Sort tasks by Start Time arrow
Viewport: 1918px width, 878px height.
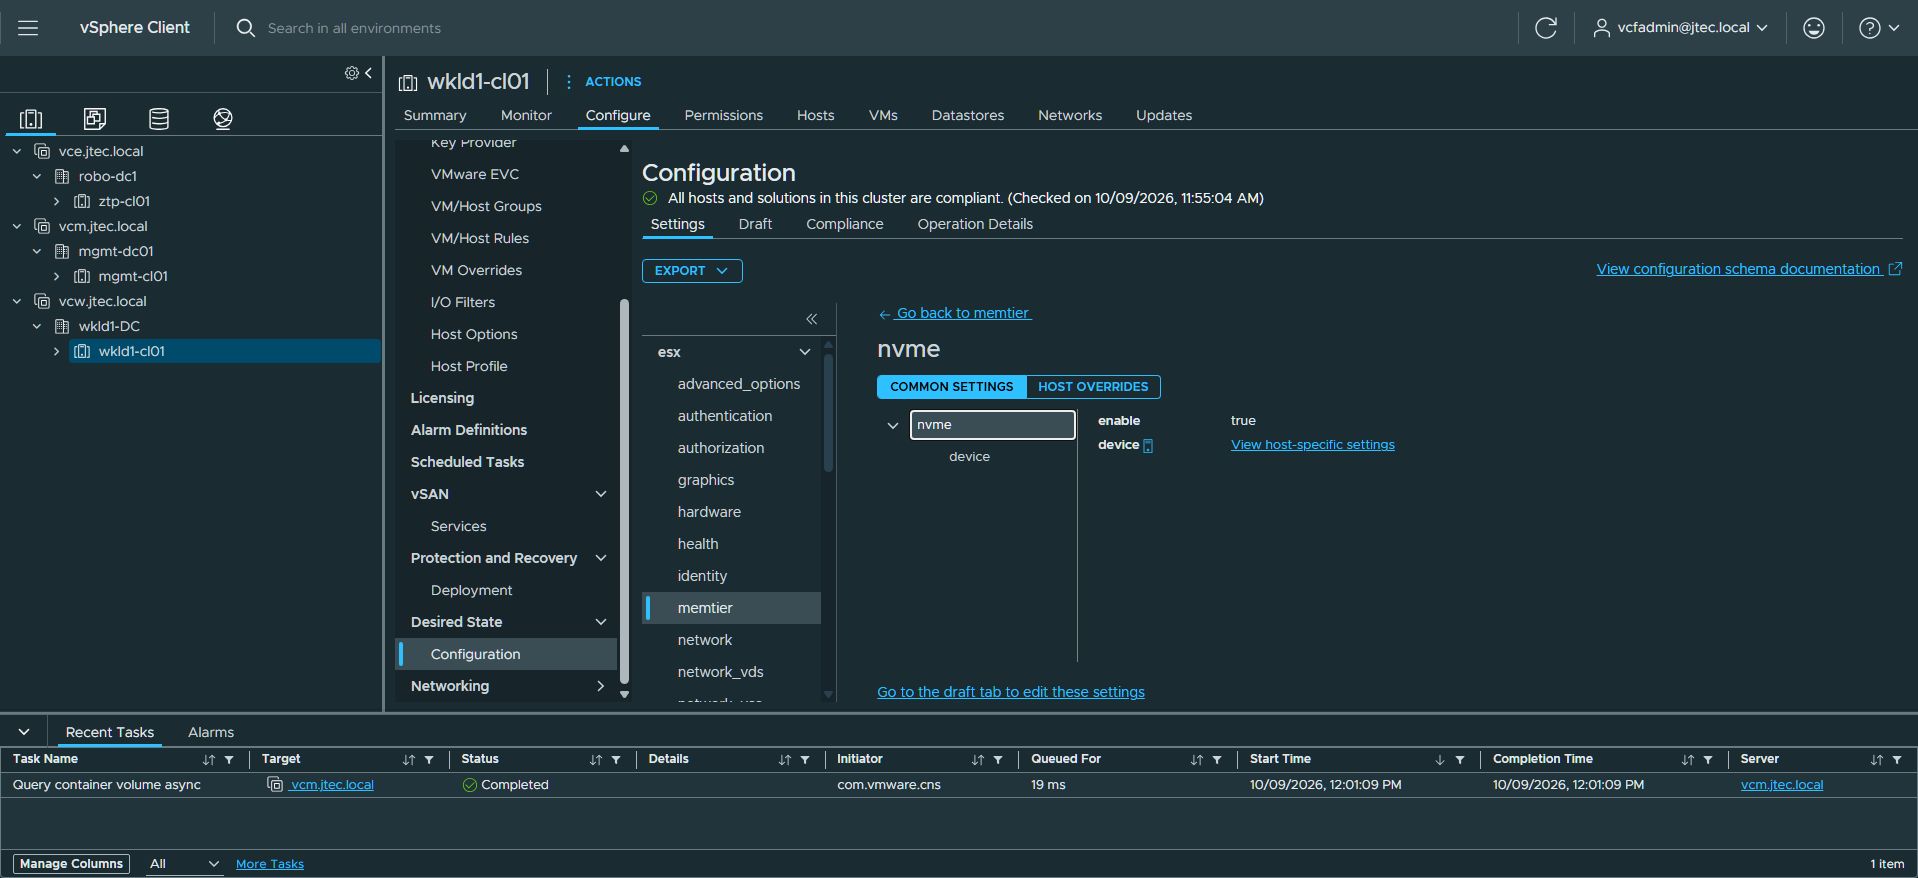pyautogui.click(x=1440, y=760)
